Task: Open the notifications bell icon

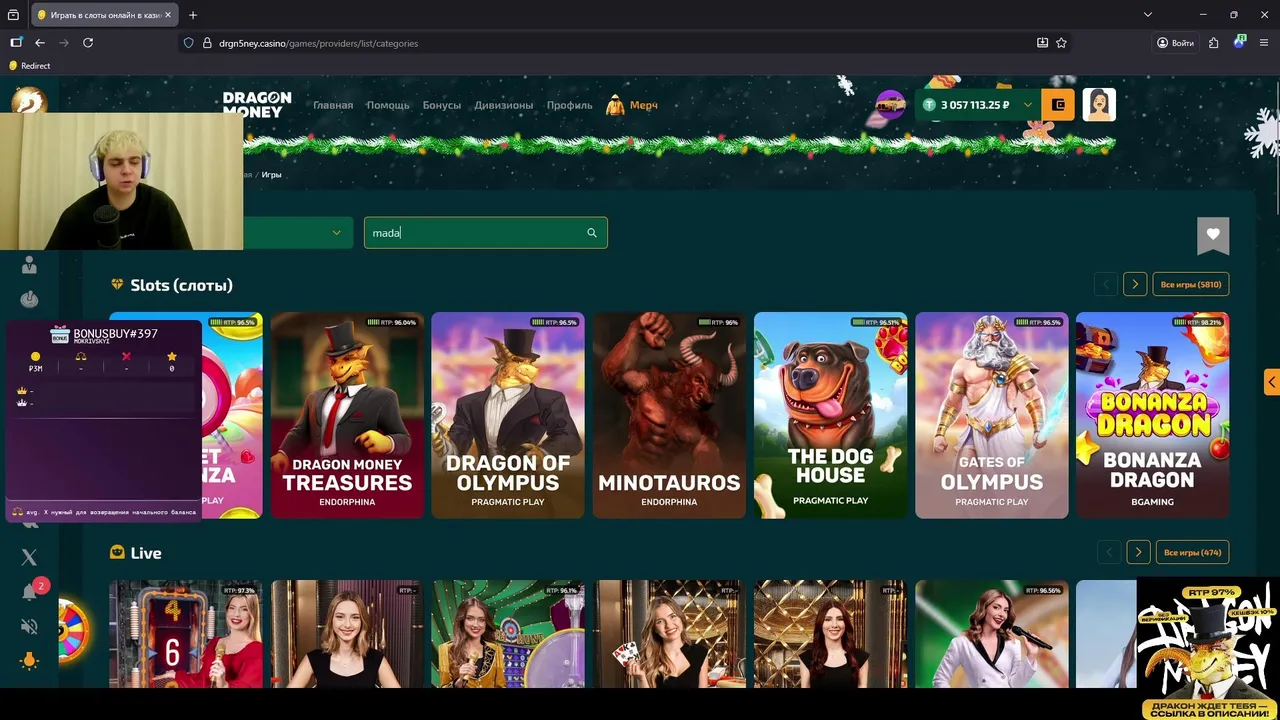Action: click(x=30, y=592)
